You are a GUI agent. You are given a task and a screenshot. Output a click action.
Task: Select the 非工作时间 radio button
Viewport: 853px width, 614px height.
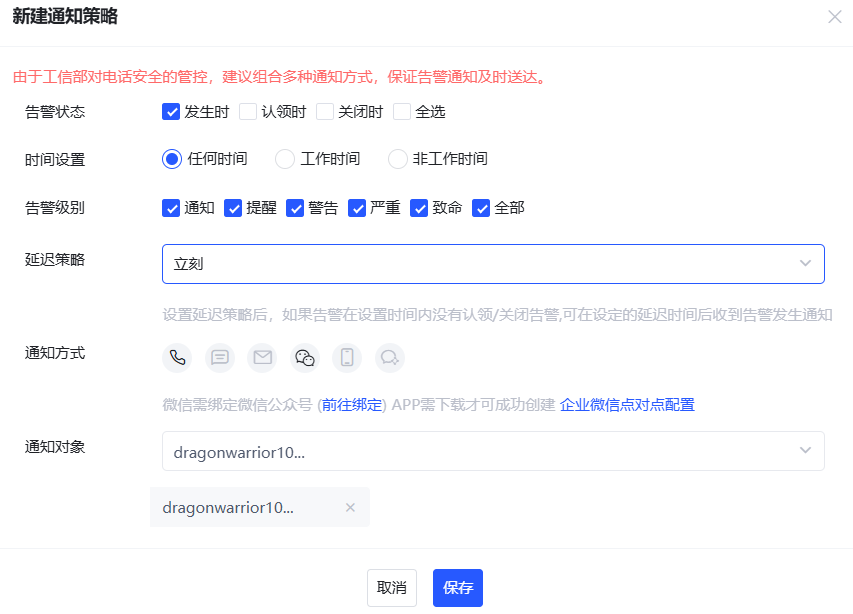coord(398,159)
